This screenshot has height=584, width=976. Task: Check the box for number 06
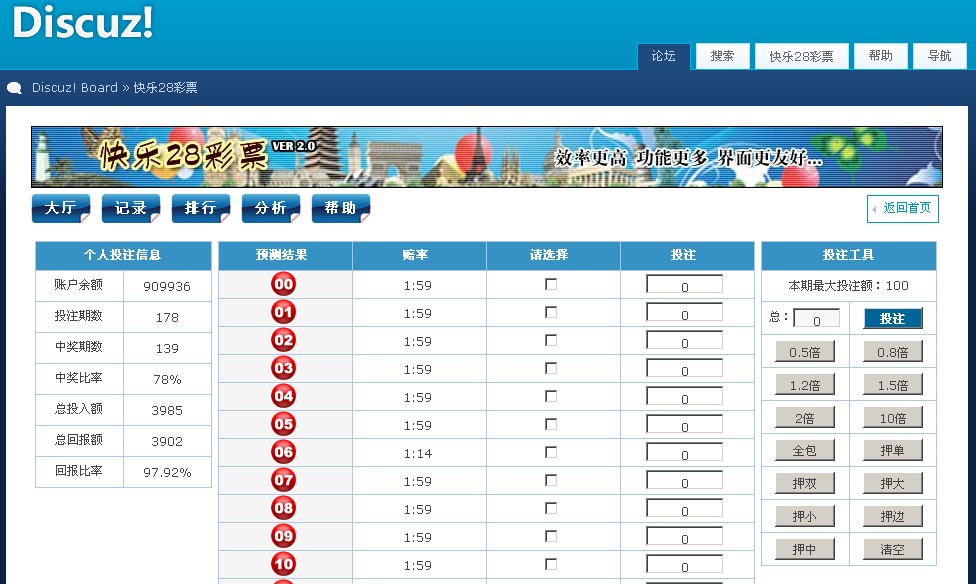(x=551, y=452)
